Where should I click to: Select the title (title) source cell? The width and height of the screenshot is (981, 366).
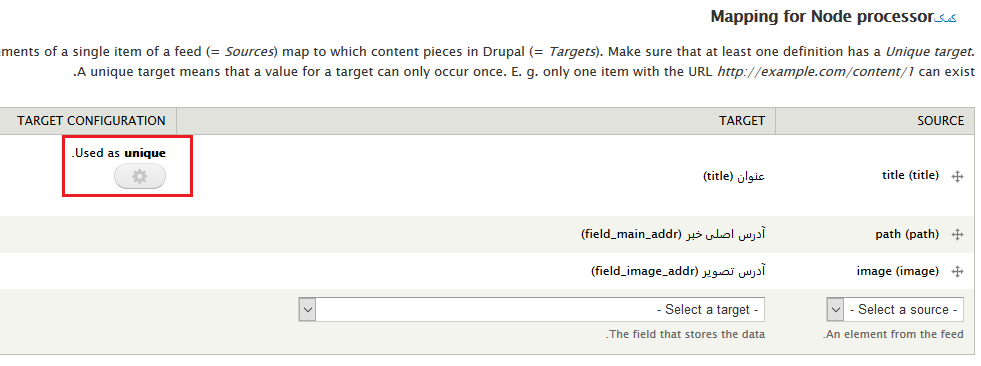pos(910,176)
